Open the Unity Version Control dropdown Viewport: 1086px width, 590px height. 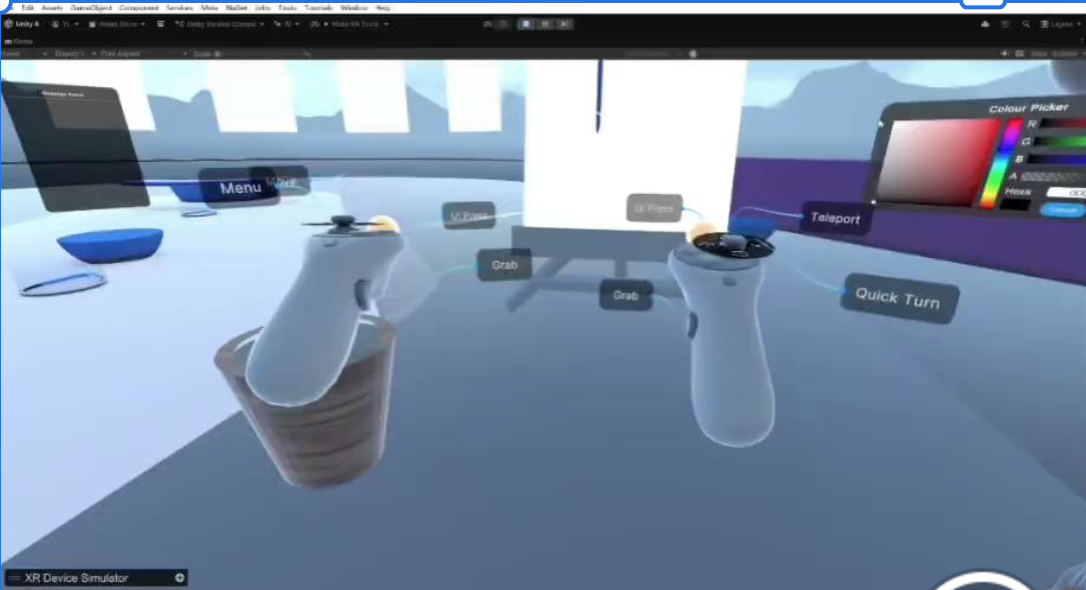[220, 24]
